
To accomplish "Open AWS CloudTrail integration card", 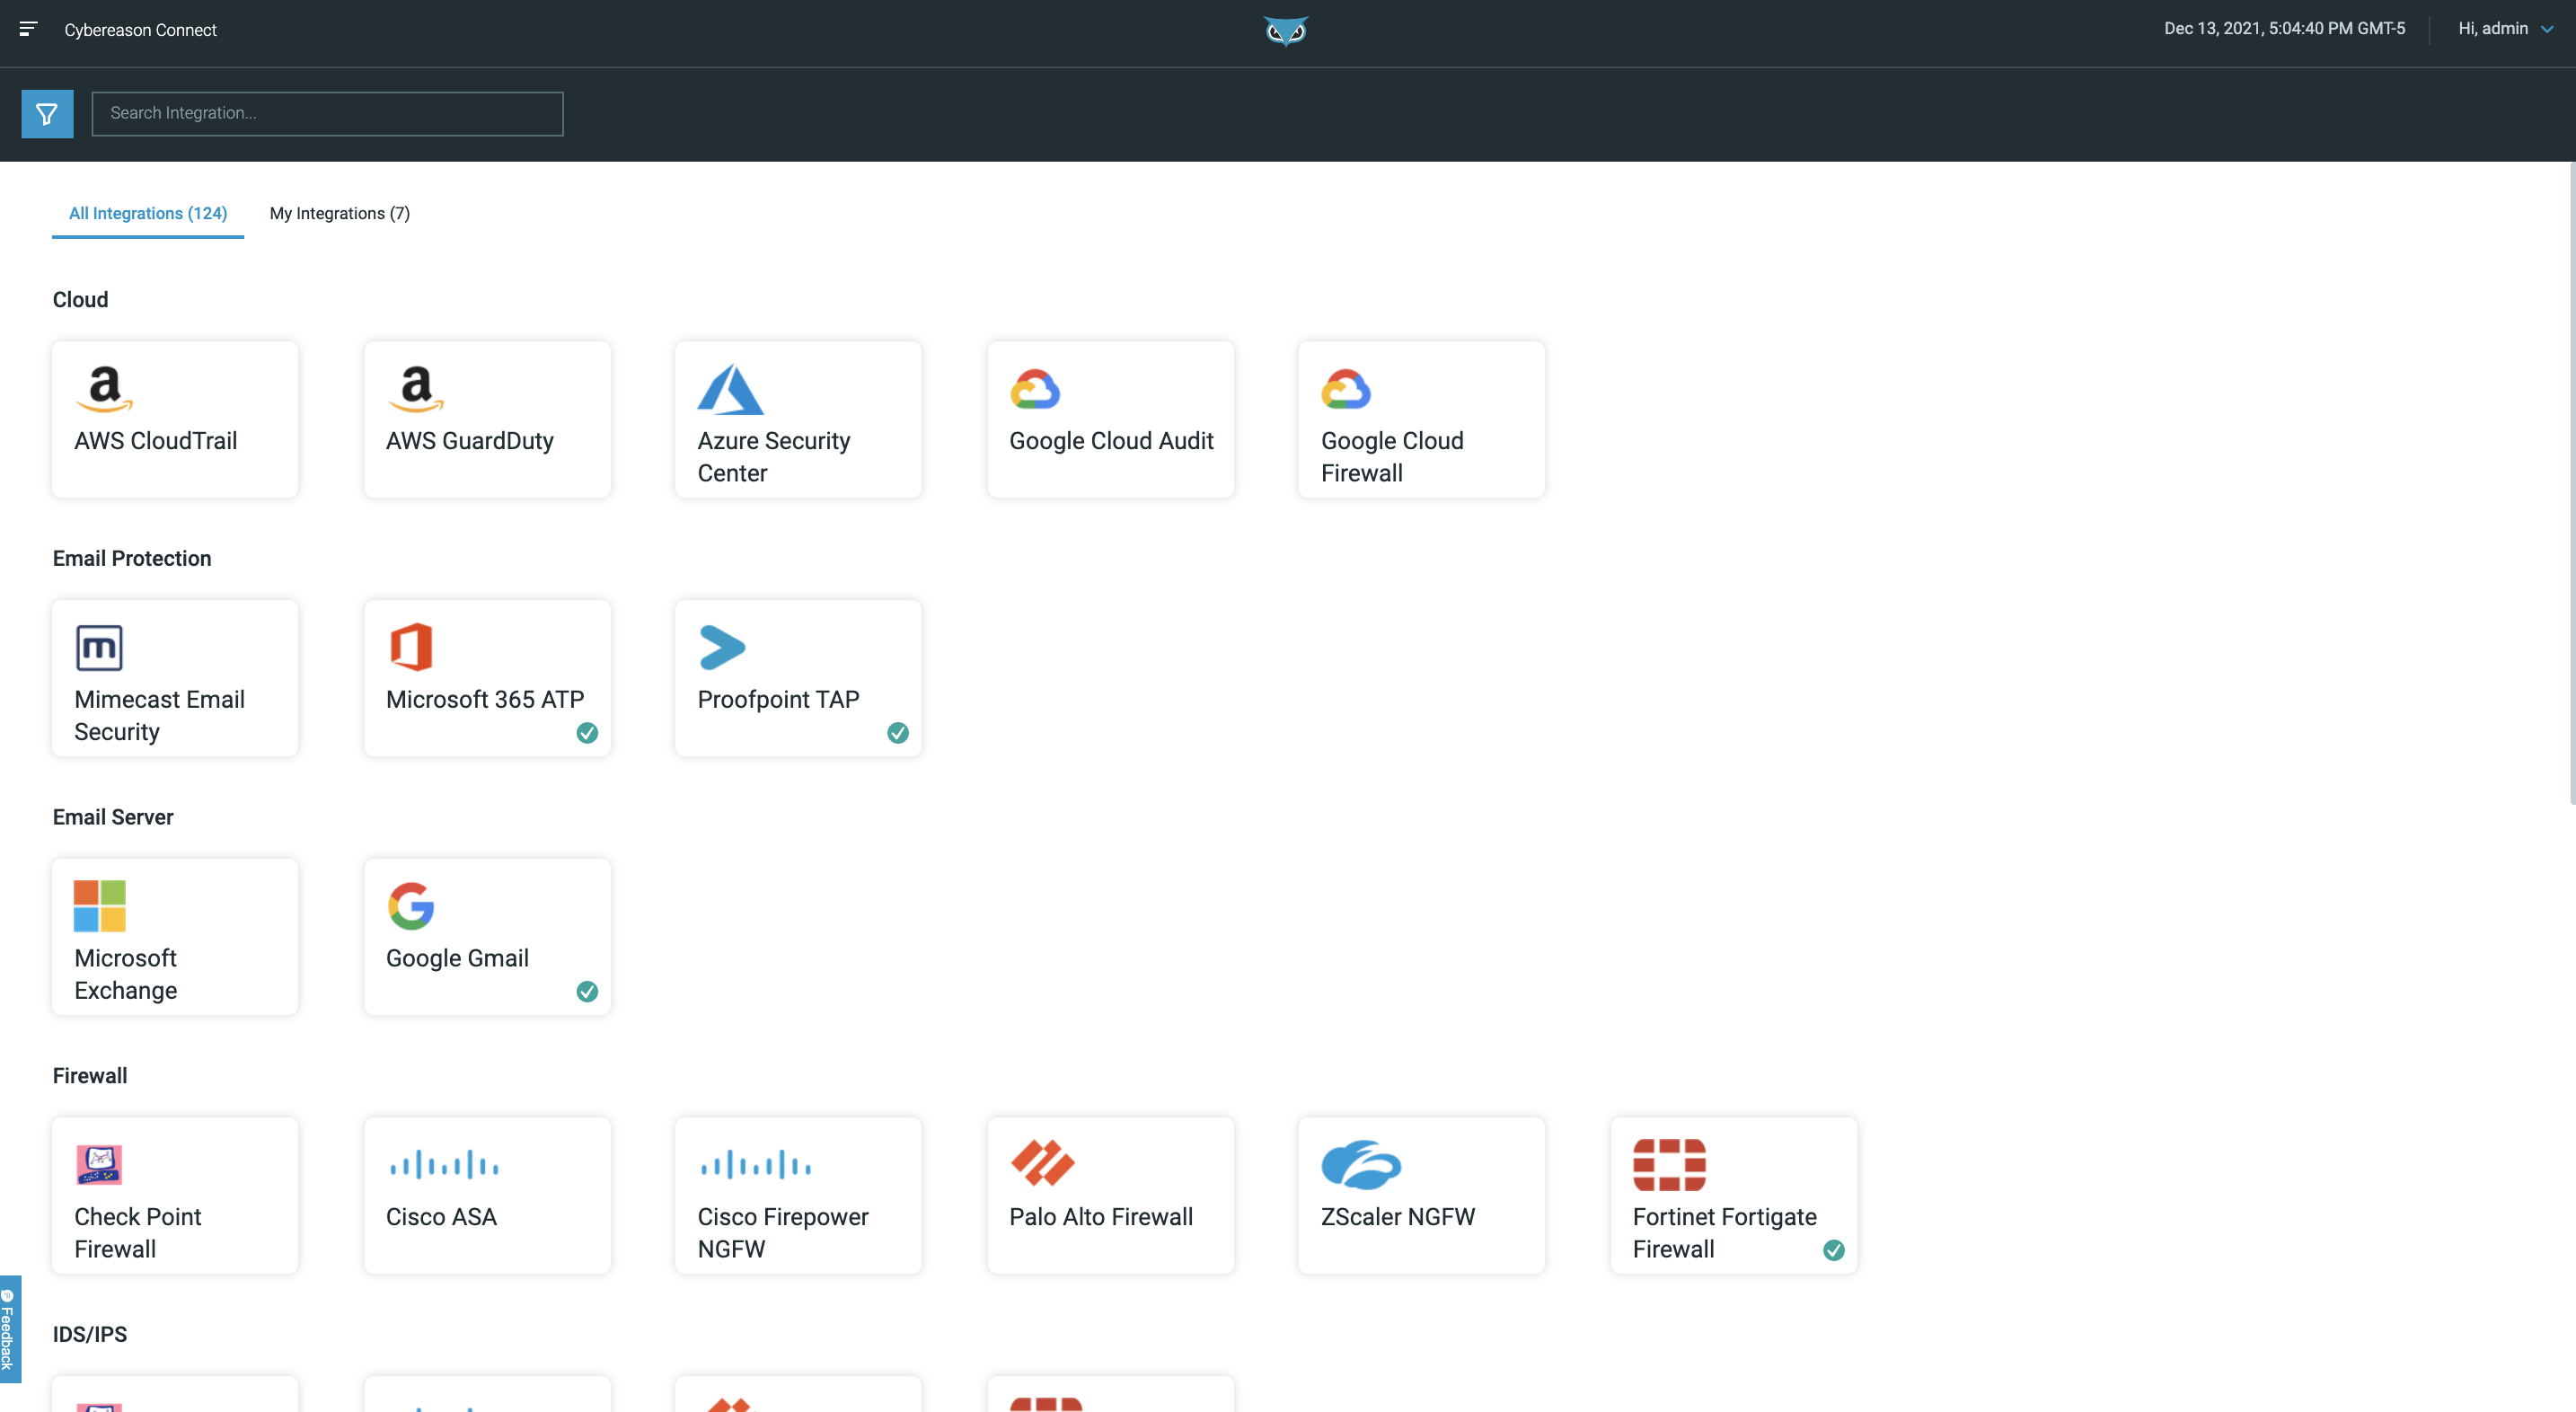I will 175,419.
